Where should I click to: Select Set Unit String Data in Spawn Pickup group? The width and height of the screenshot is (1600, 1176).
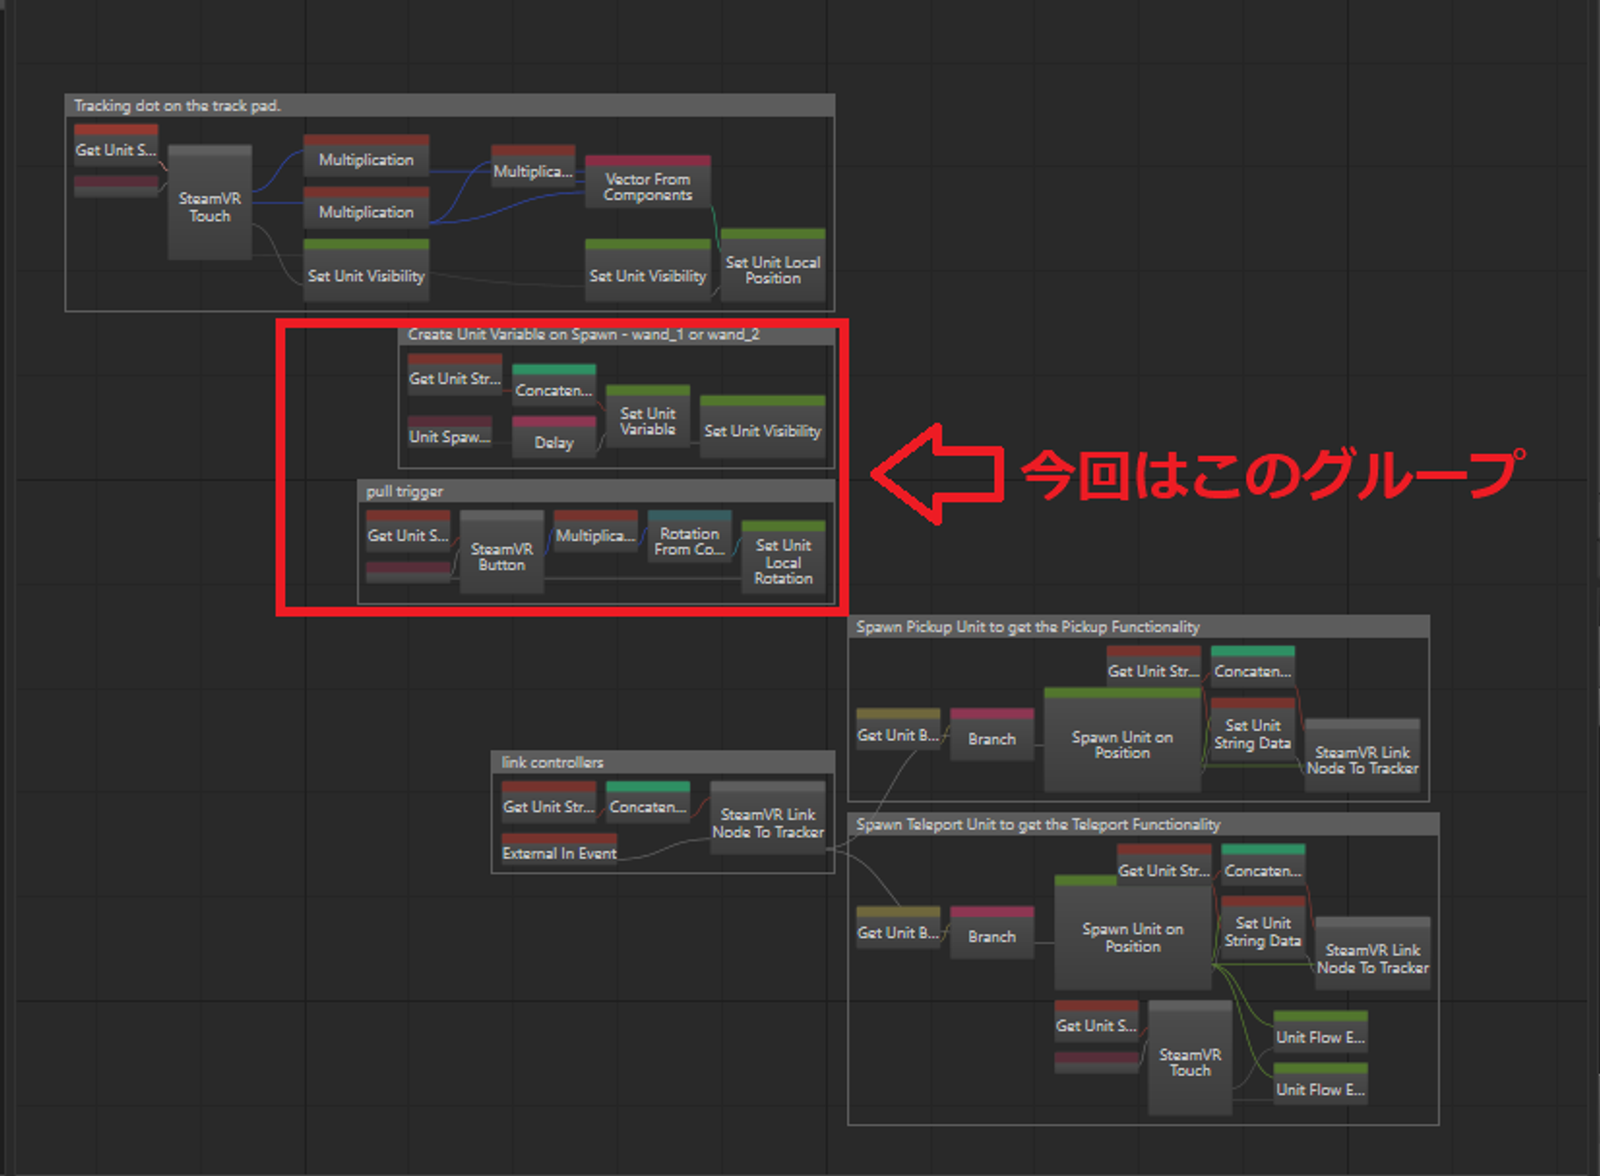point(1253,730)
